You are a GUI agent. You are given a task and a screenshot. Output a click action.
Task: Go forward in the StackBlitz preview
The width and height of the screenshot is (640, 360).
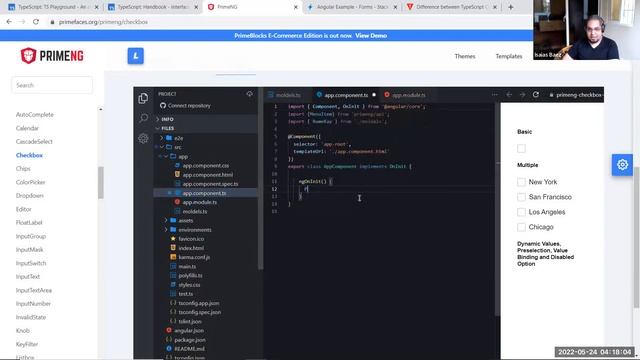tap(522, 95)
